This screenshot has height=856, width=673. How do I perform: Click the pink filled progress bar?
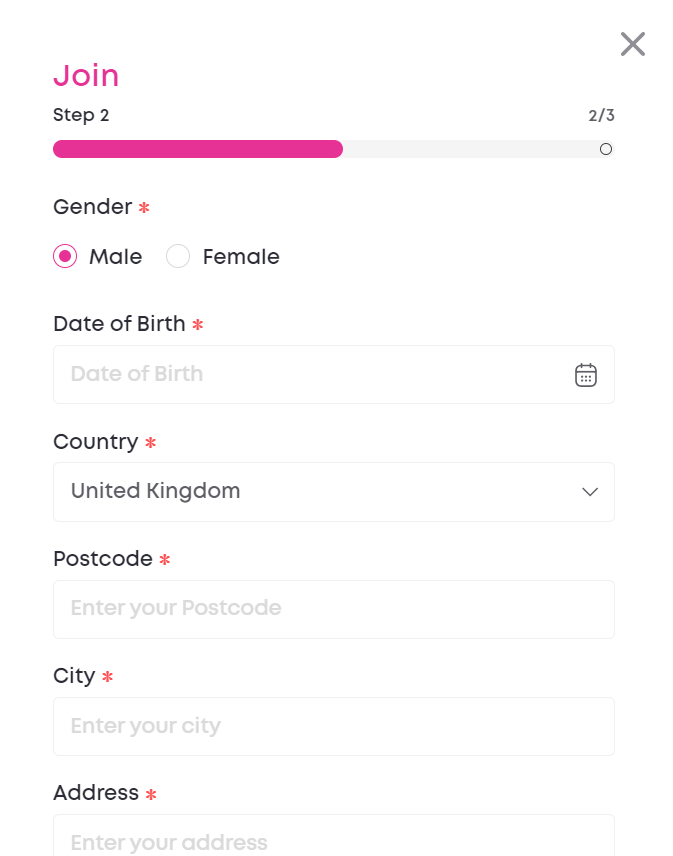(198, 149)
